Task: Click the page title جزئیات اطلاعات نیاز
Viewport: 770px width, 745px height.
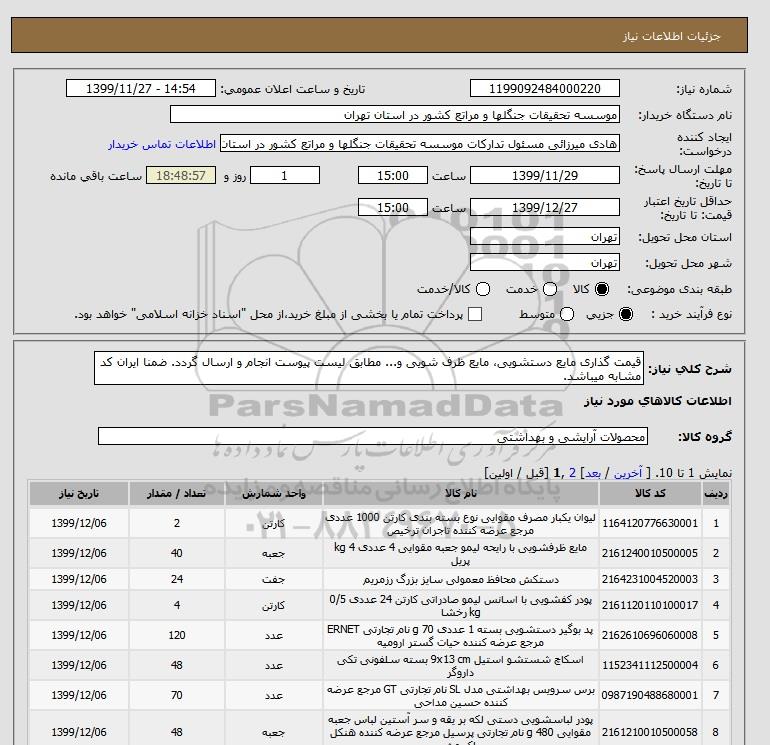Action: pyautogui.click(x=671, y=36)
